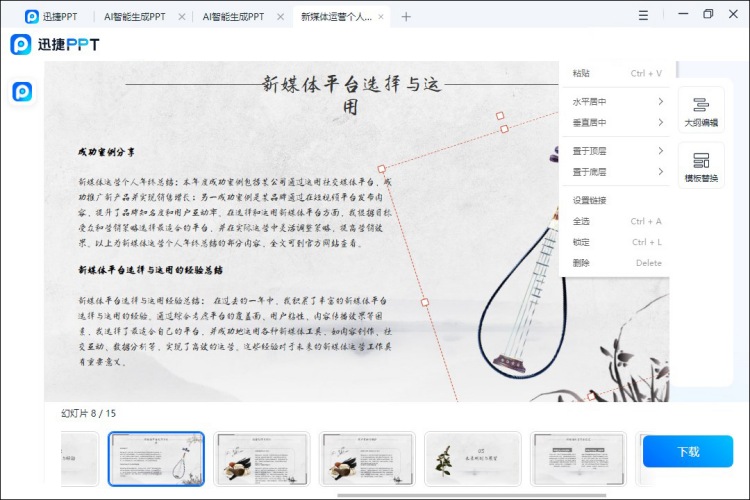
Task: Add a new tab with plus icon
Action: pos(405,17)
